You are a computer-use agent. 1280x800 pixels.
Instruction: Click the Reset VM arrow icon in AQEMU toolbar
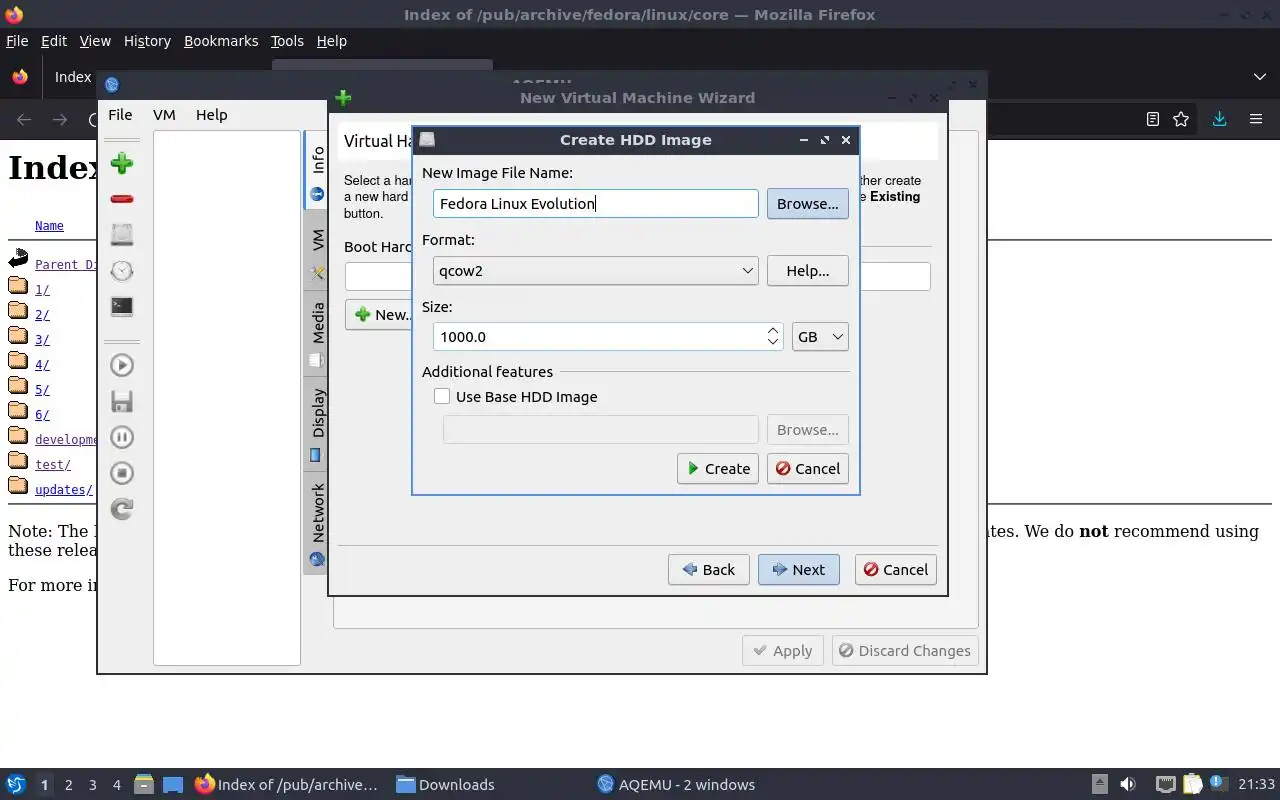pos(122,509)
